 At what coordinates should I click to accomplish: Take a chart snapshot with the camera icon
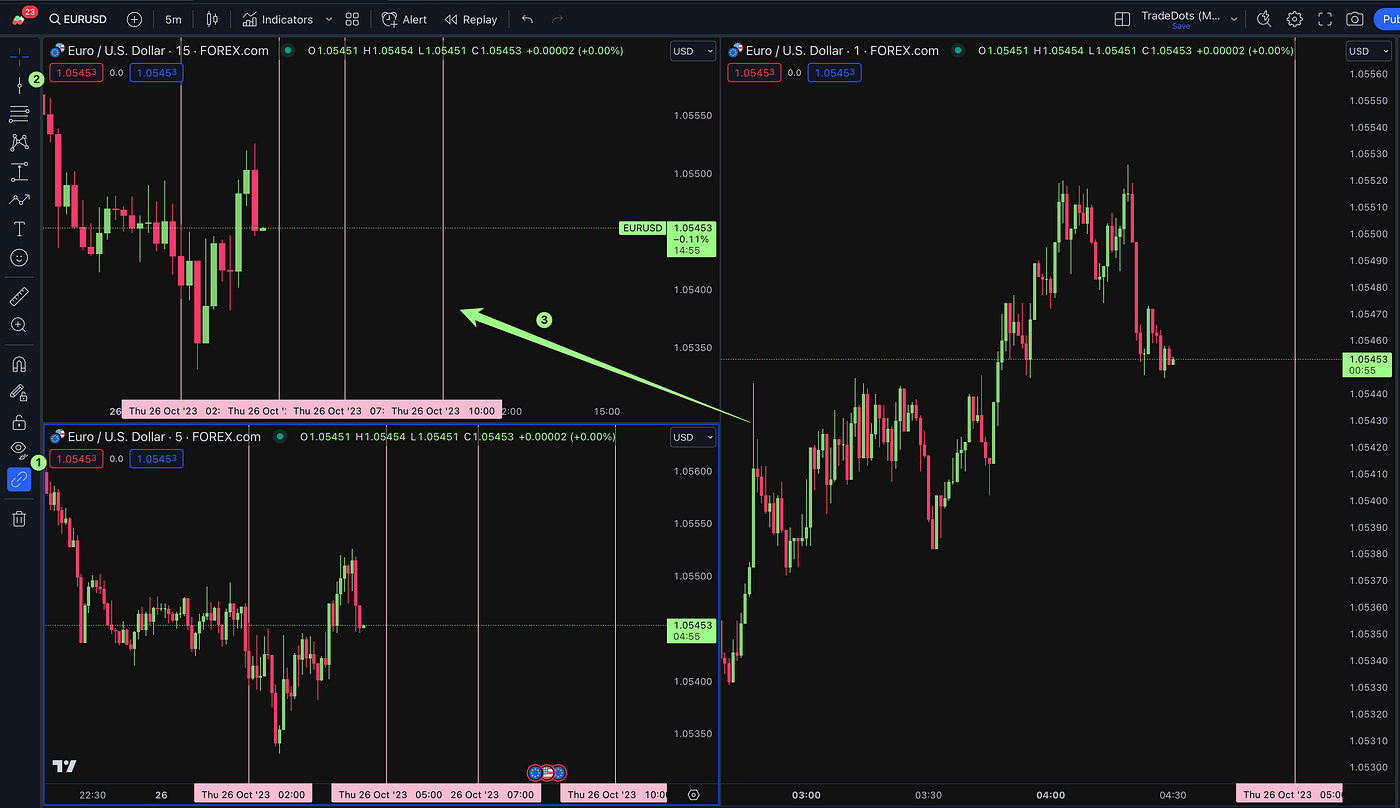1355,19
